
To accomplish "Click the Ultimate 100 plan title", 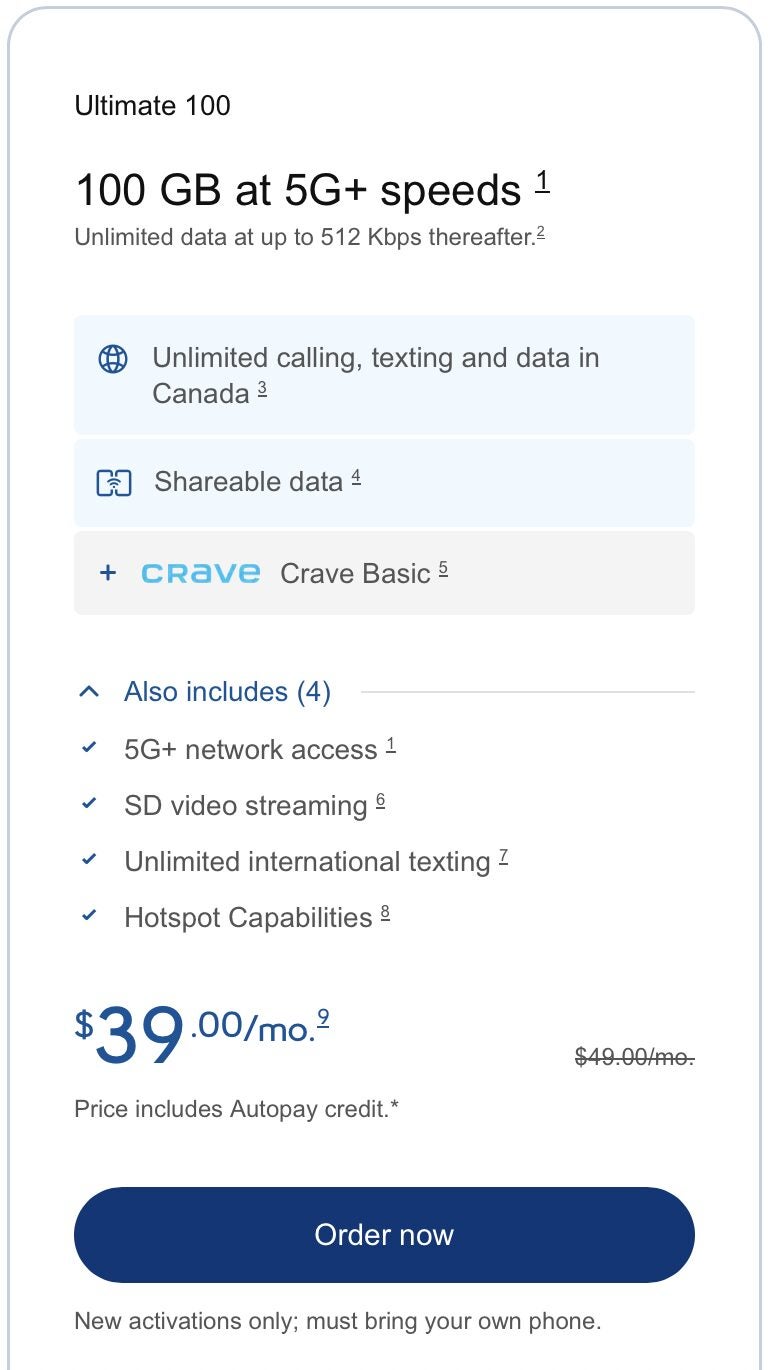I will click(x=152, y=105).
